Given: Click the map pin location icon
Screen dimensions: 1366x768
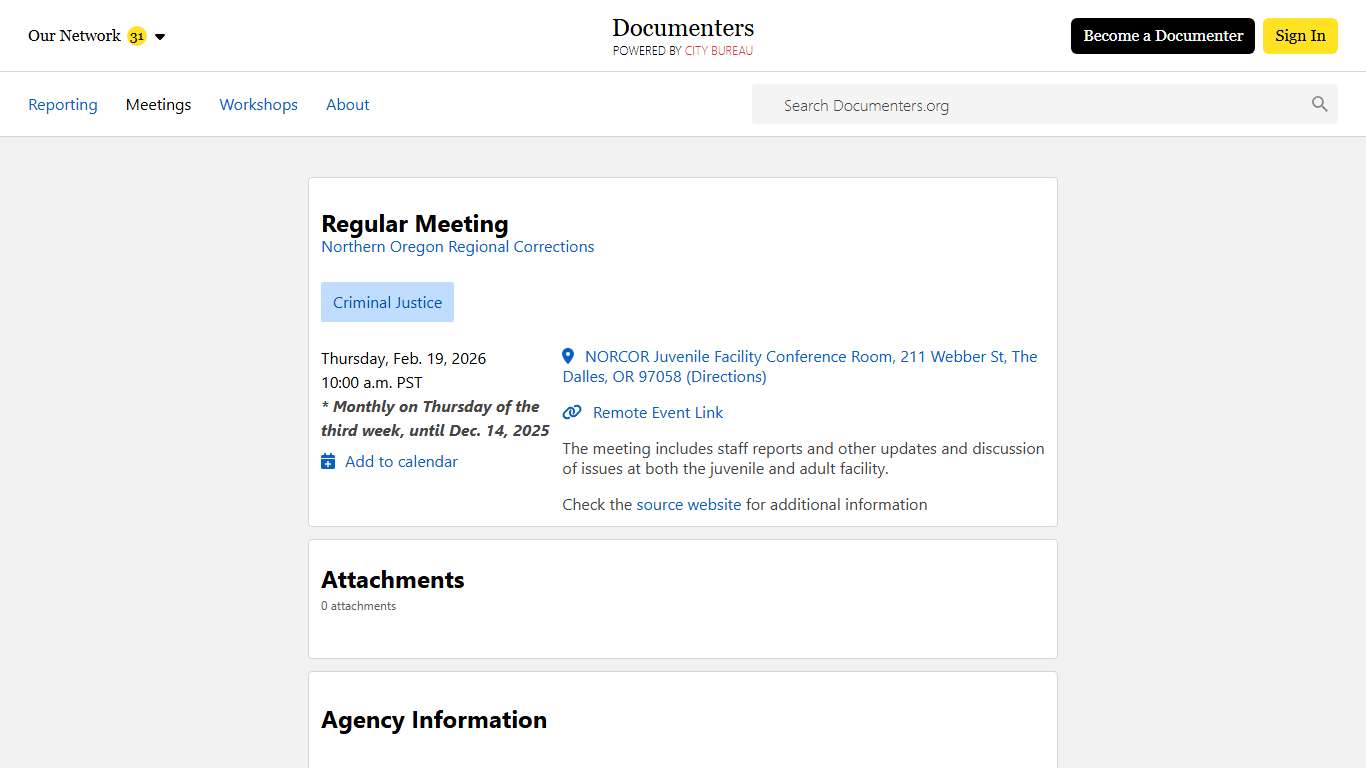Looking at the screenshot, I should [x=568, y=356].
